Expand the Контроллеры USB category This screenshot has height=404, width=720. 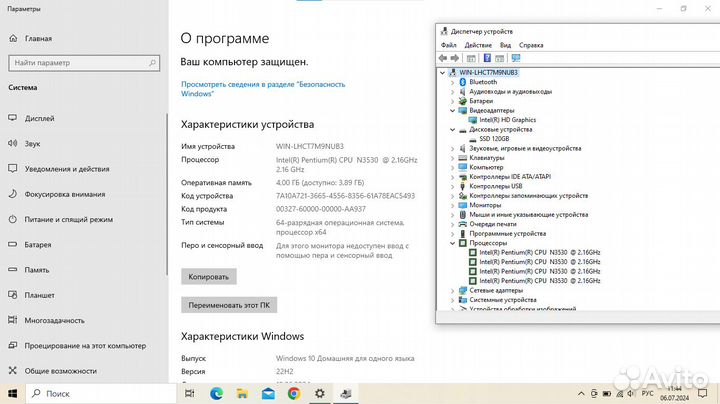click(x=452, y=186)
